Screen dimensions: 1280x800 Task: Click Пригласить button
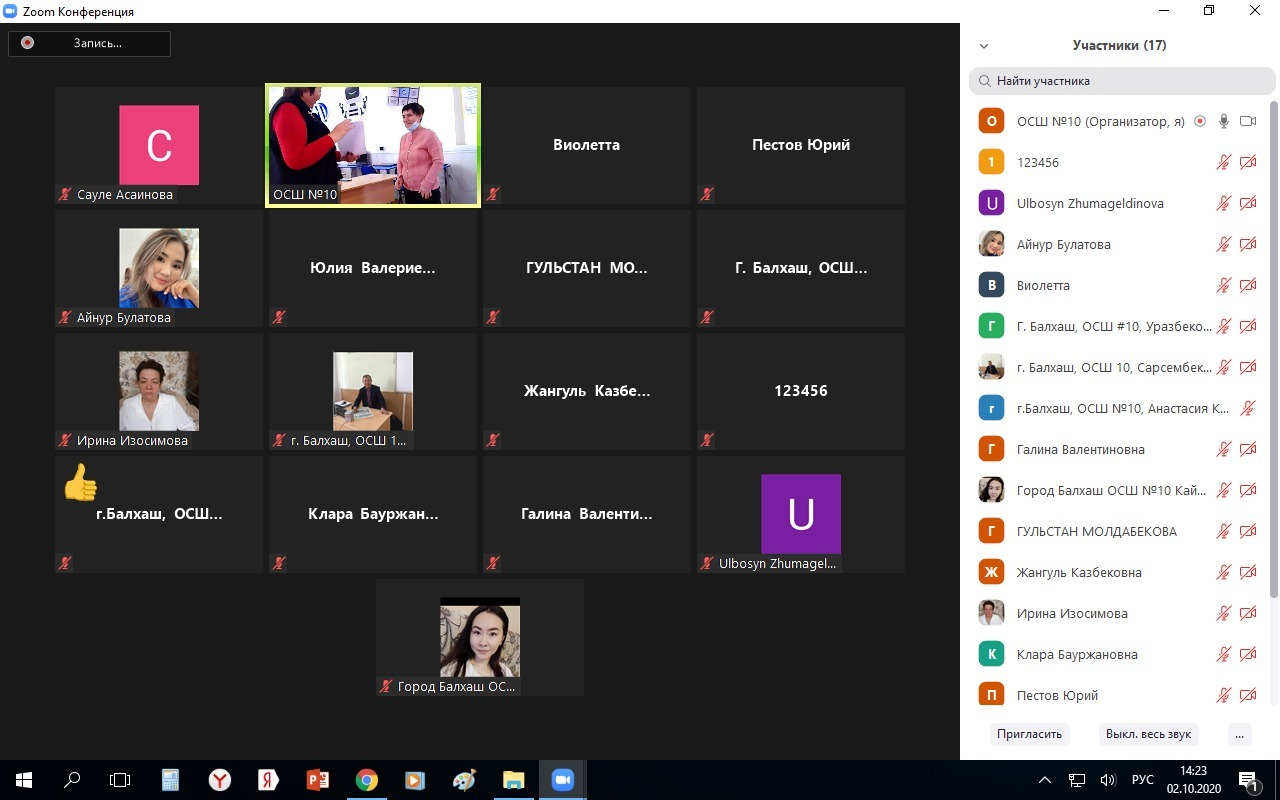[1029, 734]
